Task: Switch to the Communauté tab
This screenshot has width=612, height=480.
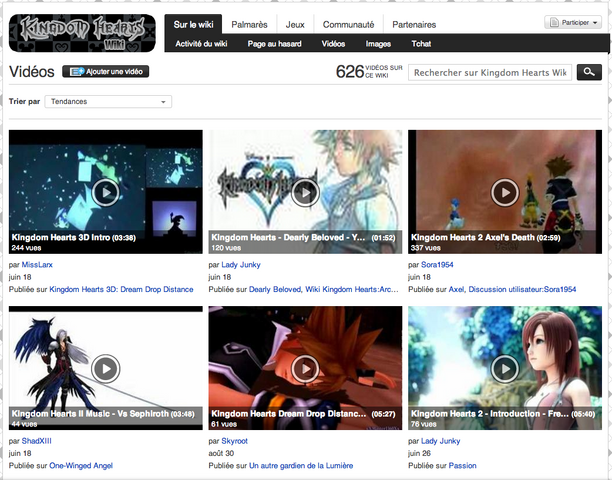Action: coord(348,25)
